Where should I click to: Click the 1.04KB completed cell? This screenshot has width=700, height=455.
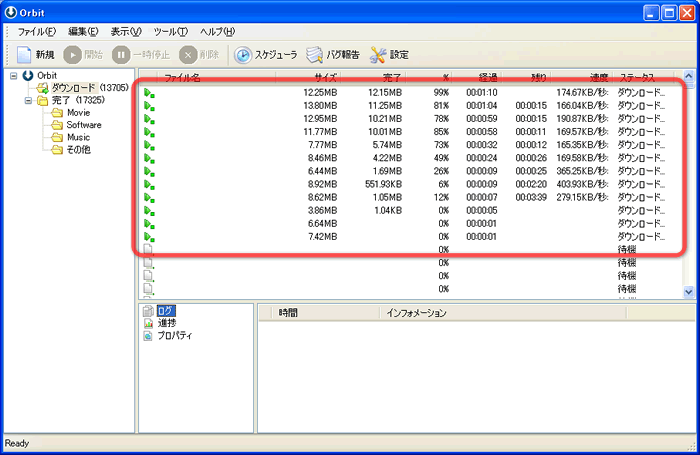click(388, 210)
